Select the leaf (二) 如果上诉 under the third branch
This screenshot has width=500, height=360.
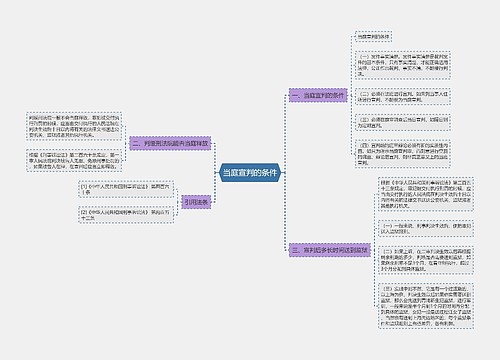tap(426, 260)
